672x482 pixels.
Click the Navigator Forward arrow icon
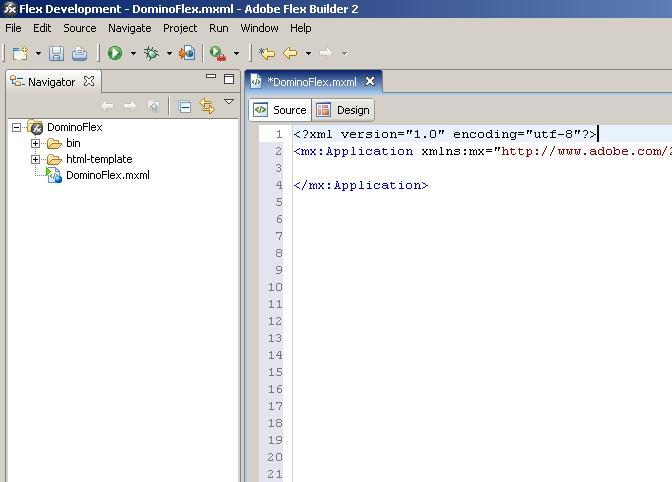click(129, 106)
